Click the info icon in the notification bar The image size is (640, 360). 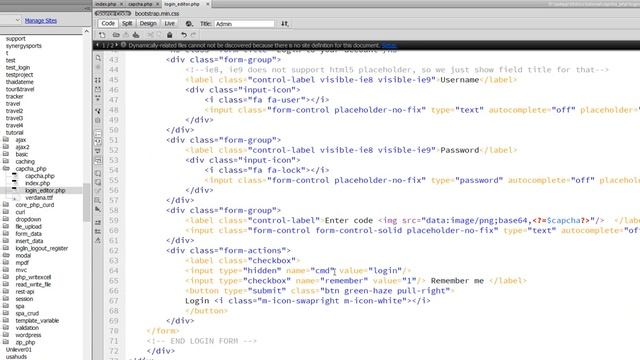tap(123, 45)
